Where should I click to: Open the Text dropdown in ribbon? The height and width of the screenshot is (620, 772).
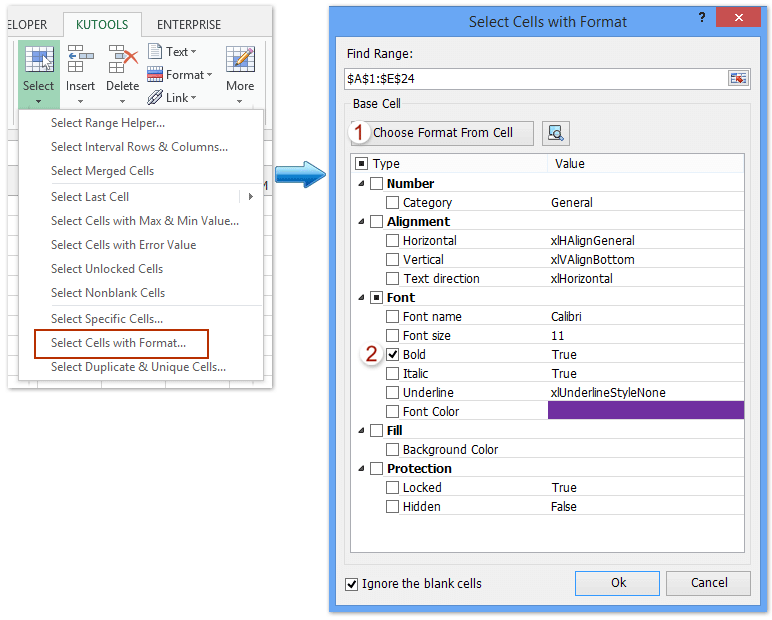click(173, 51)
